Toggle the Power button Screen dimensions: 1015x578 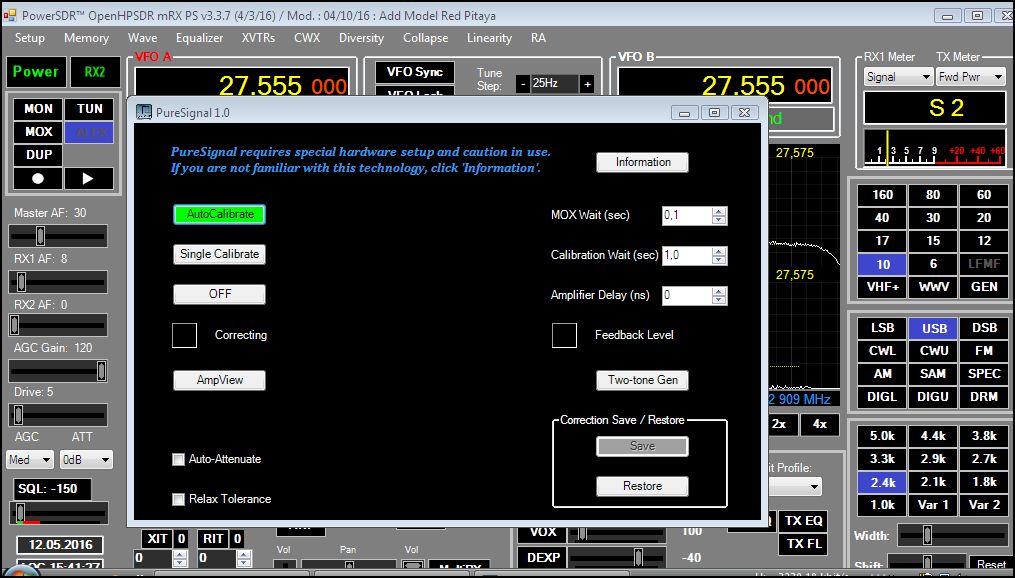tap(36, 72)
